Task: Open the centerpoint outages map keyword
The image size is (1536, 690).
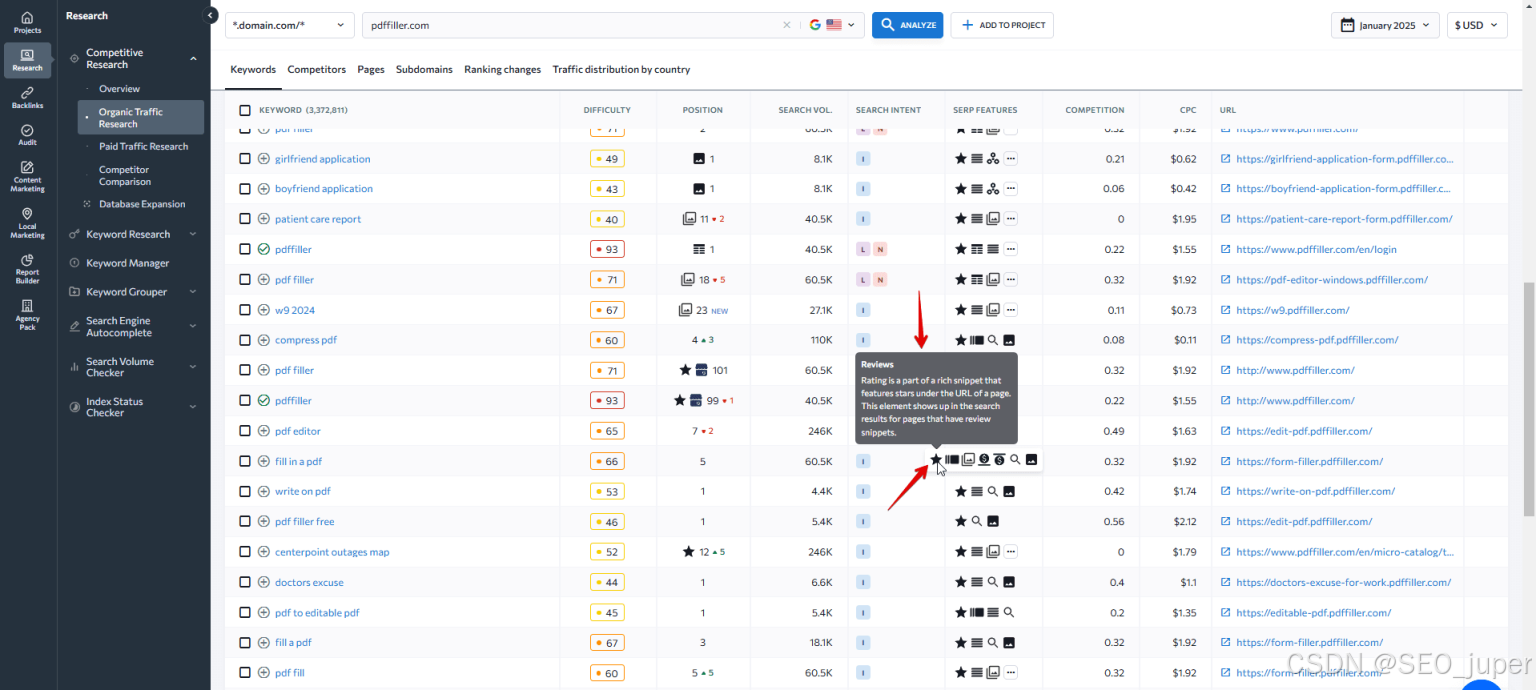Action: (332, 552)
